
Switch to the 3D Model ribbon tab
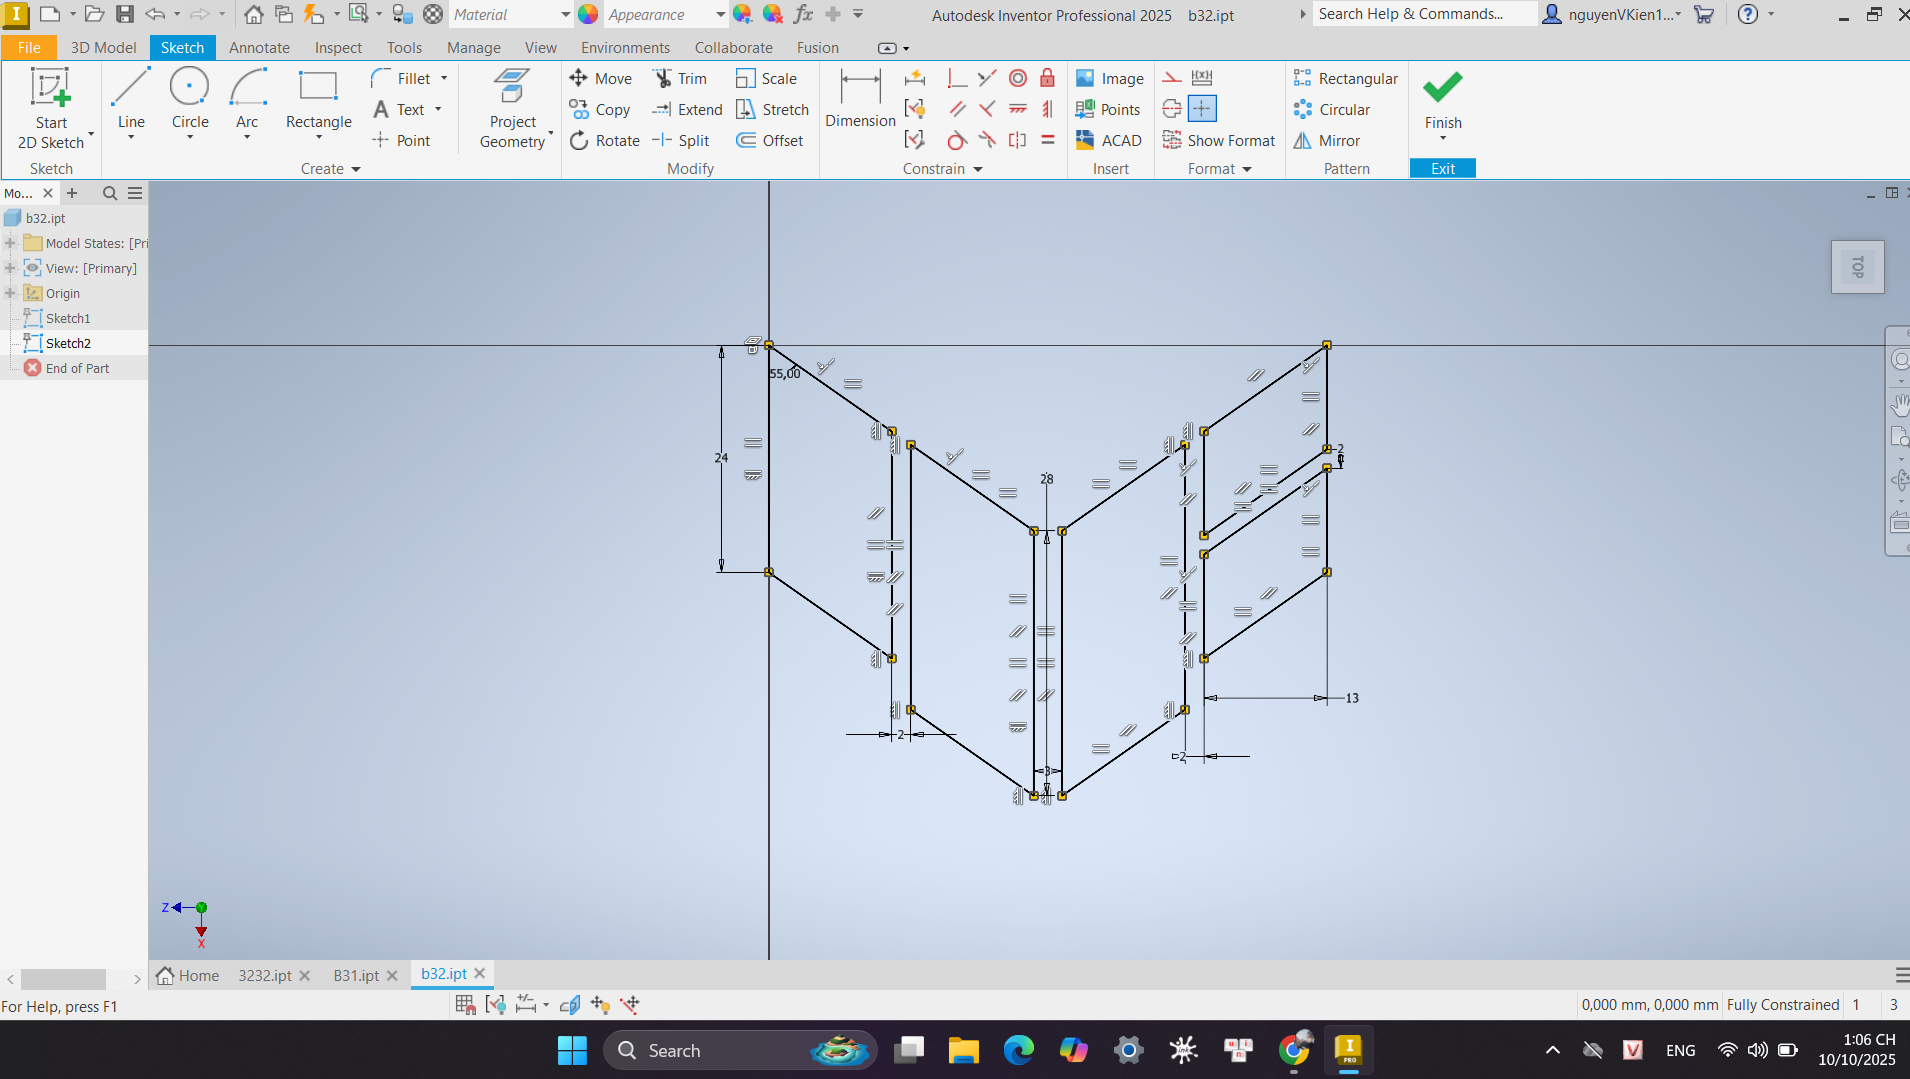103,47
